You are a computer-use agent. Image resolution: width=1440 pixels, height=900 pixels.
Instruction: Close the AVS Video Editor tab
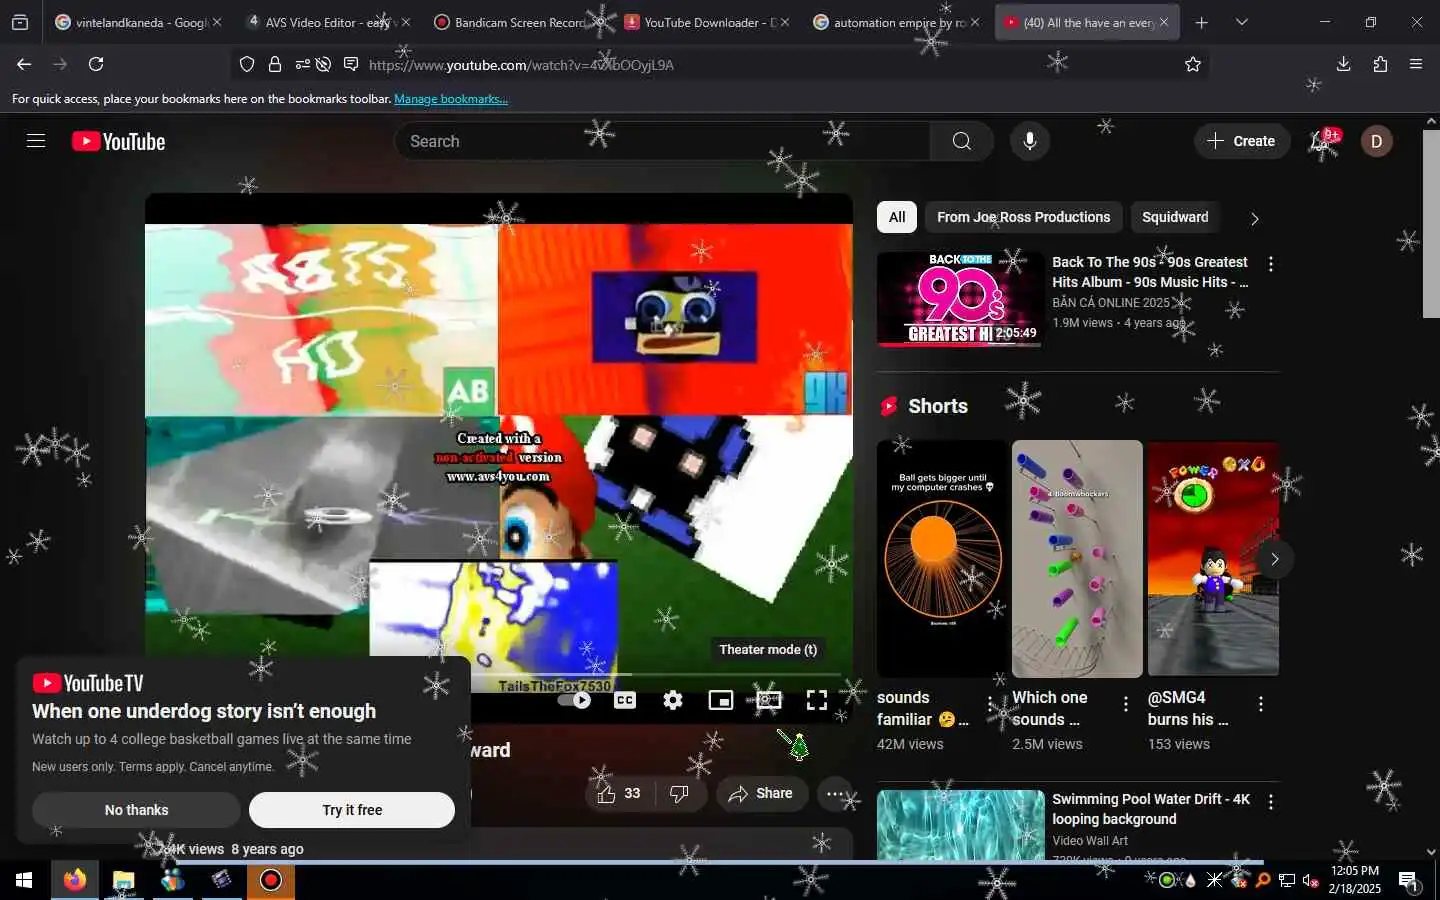pyautogui.click(x=405, y=22)
